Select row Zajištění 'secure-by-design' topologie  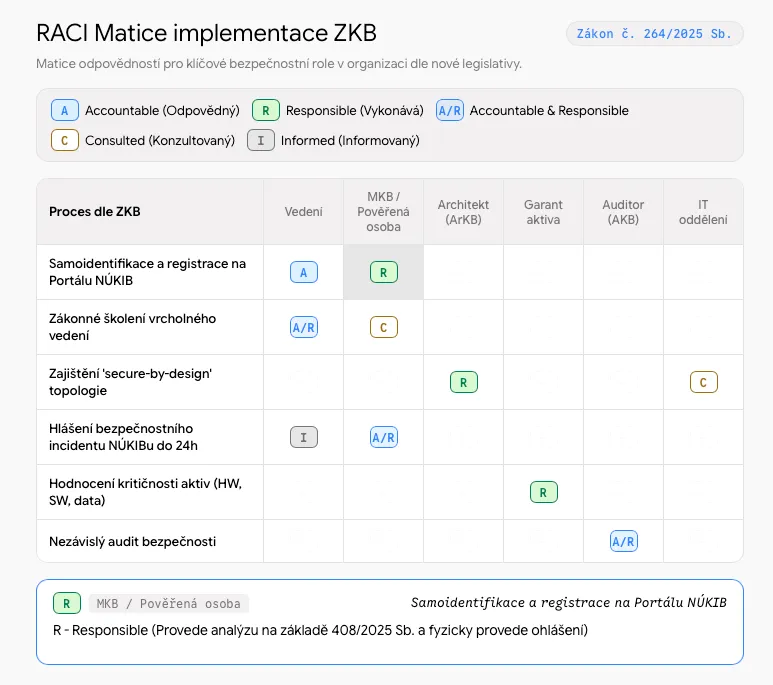click(390, 382)
